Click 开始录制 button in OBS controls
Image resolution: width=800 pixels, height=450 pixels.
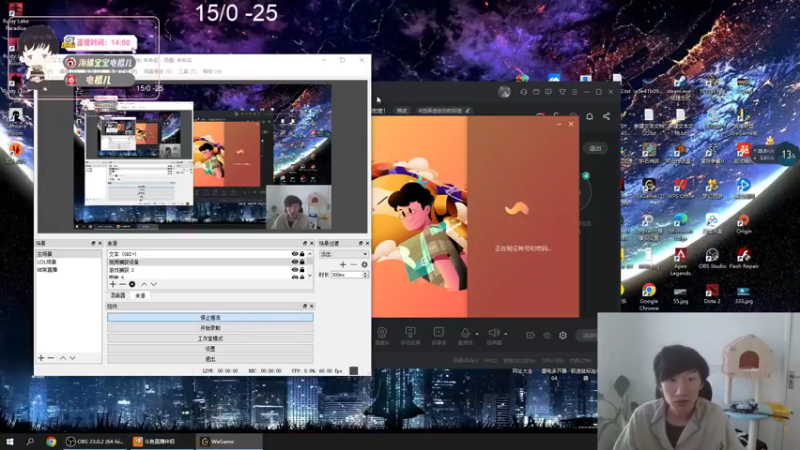pyautogui.click(x=210, y=328)
